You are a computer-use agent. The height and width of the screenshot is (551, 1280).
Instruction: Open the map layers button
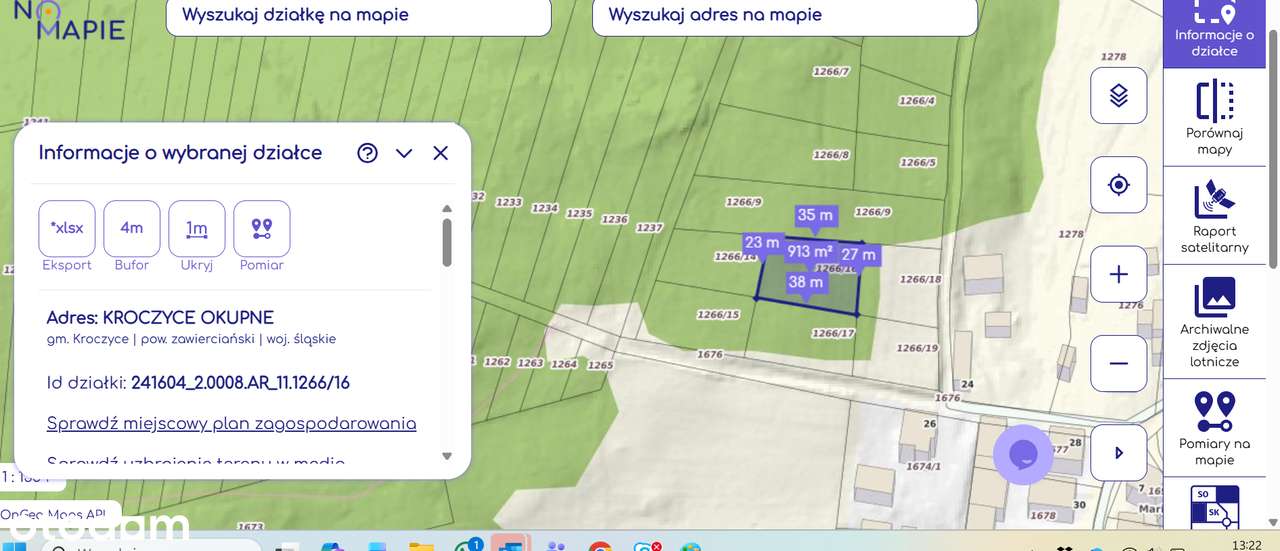(1118, 96)
